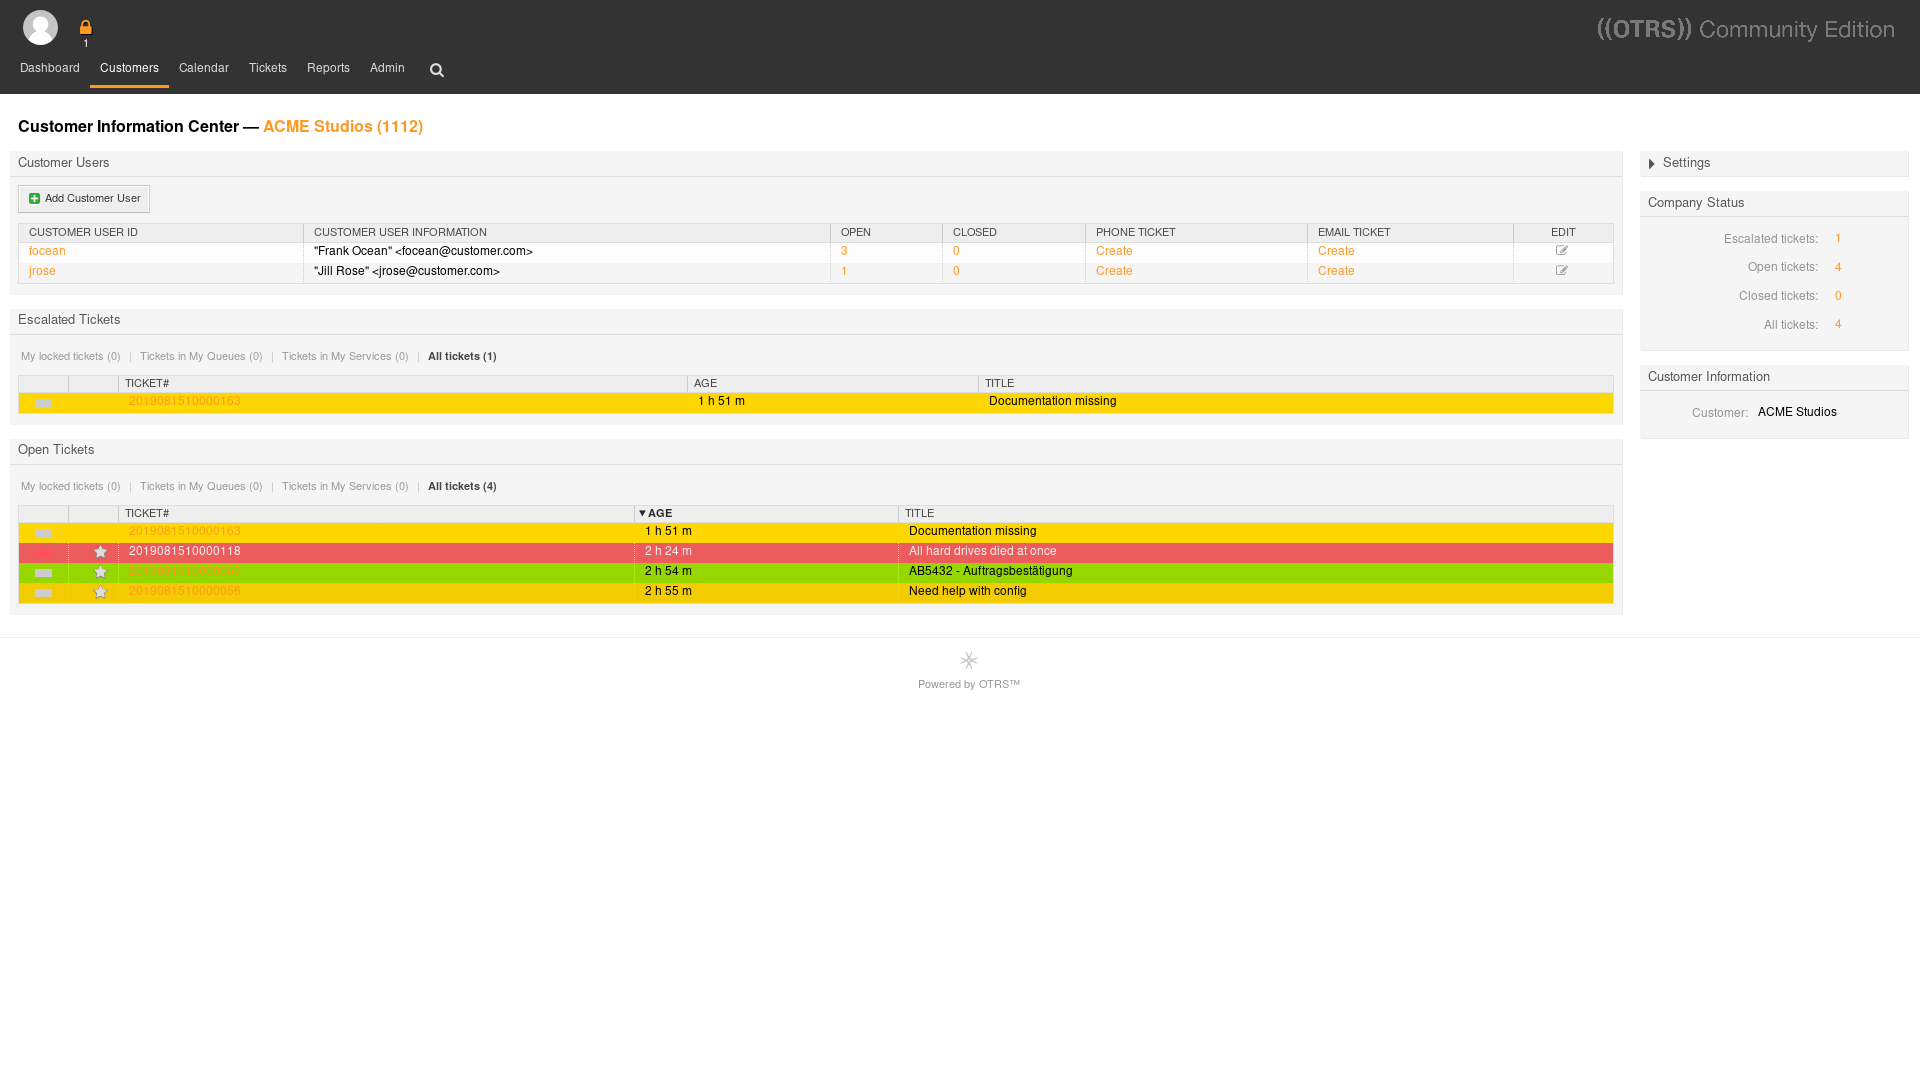The width and height of the screenshot is (1920, 1080).
Task: Create email ticket for Frank Ocean
Action: tap(1336, 252)
